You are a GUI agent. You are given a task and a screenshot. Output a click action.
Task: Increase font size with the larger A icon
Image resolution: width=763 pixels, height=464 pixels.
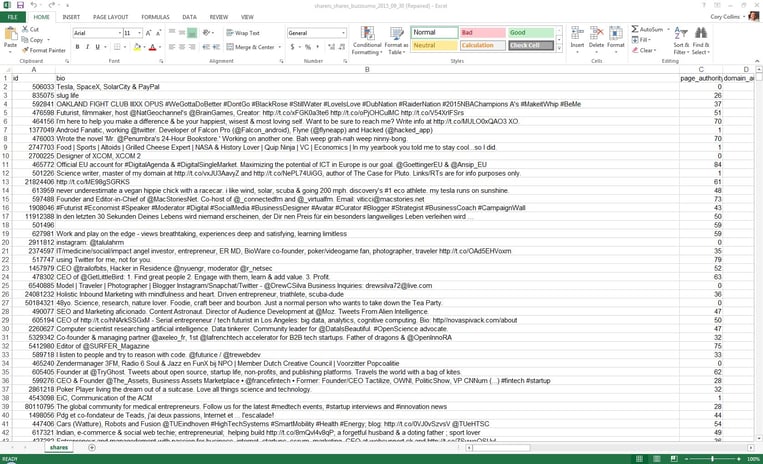pos(149,33)
